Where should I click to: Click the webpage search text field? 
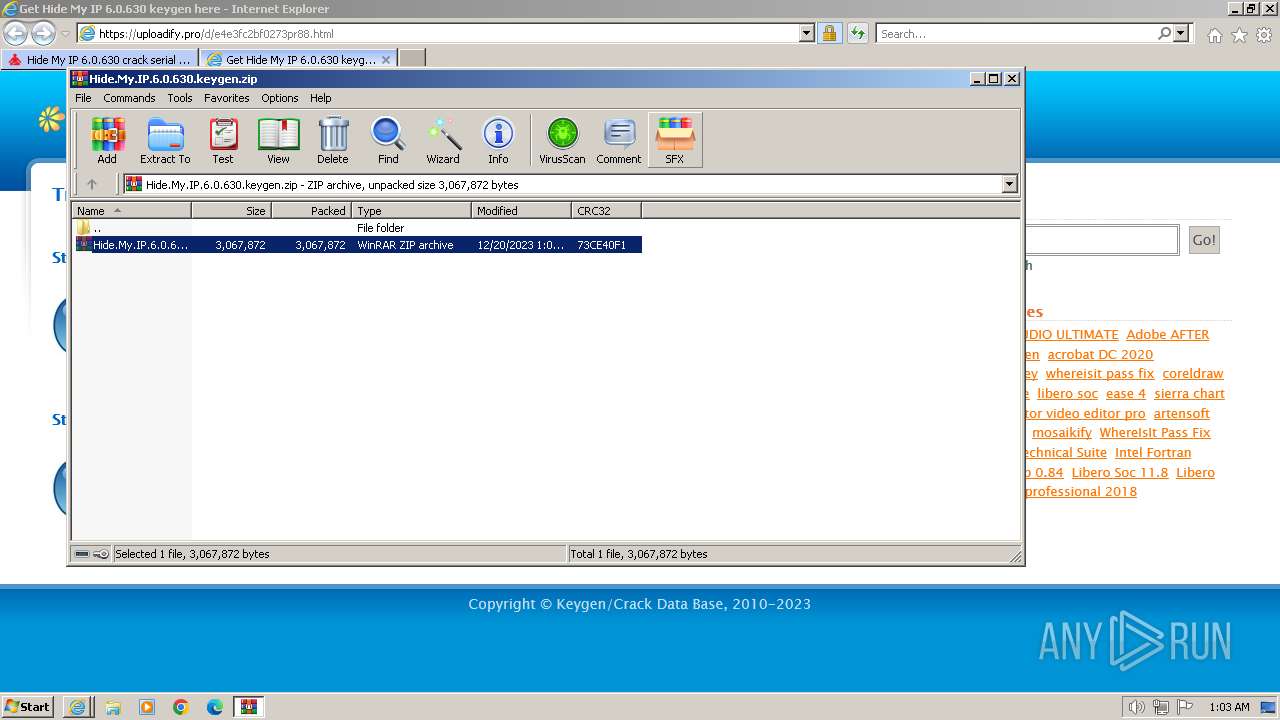click(x=1102, y=240)
